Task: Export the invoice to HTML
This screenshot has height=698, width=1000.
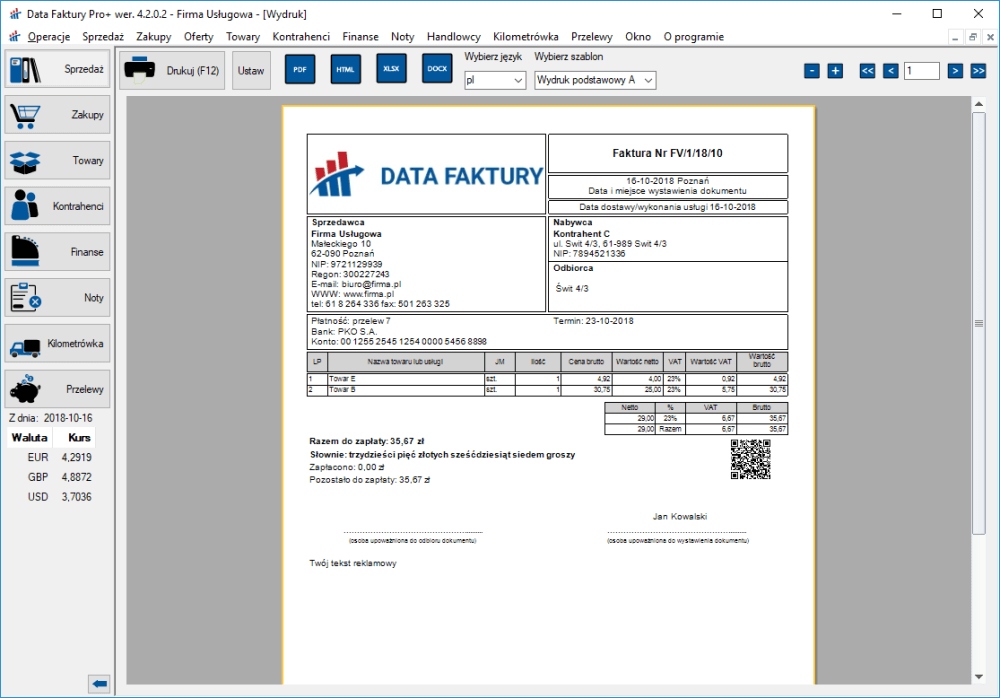Action: [345, 70]
